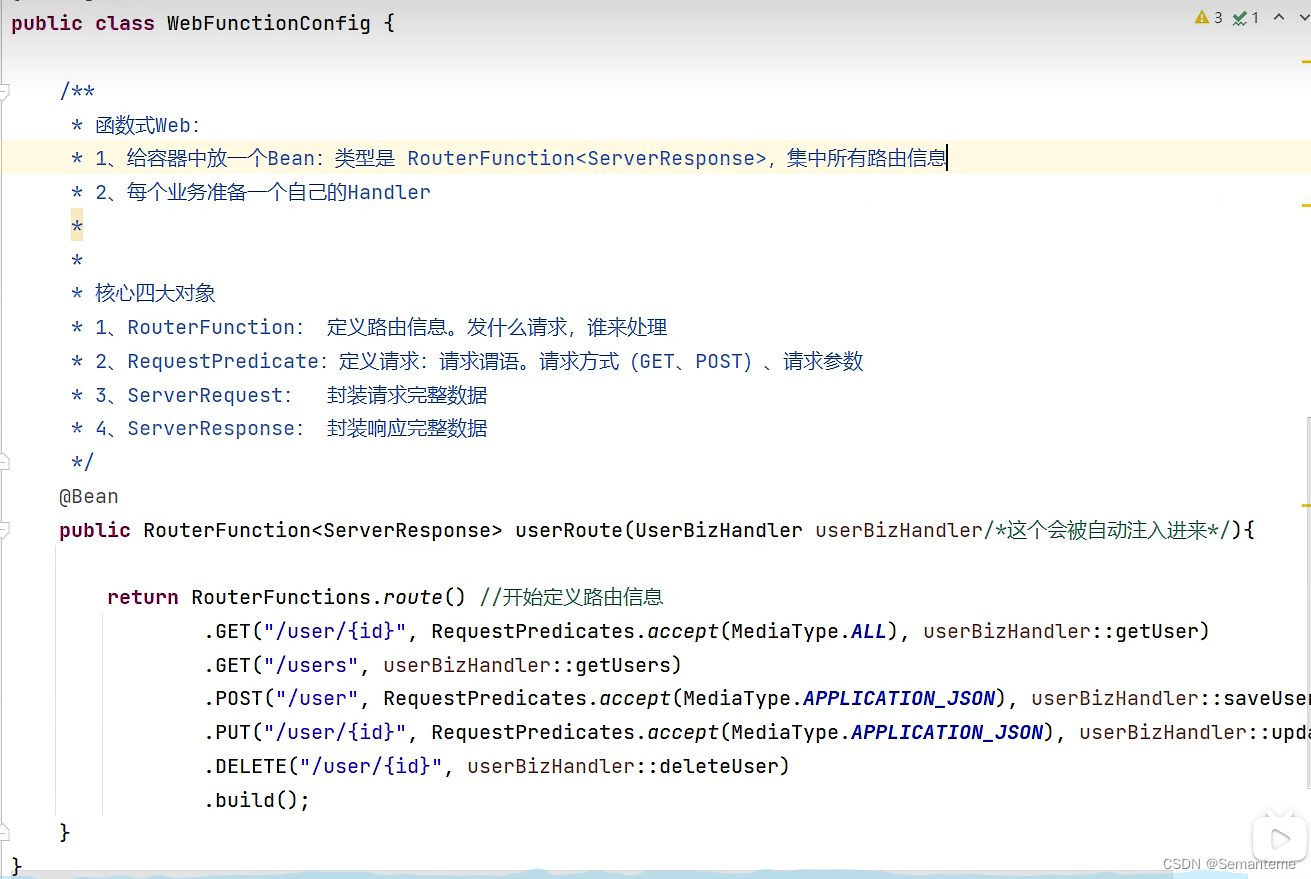Click the second yellow warning stripe mark
1311x879 pixels.
[1306, 205]
